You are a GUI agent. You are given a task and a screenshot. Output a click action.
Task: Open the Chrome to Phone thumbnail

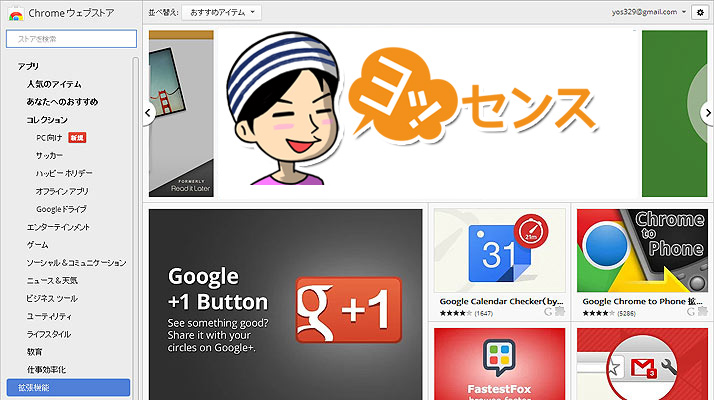click(x=642, y=251)
